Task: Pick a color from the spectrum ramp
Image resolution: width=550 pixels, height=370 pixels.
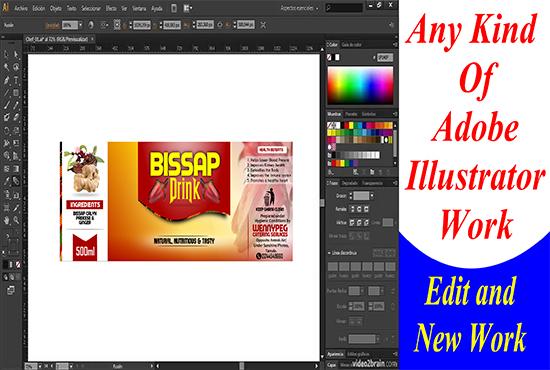Action: [x=360, y=86]
